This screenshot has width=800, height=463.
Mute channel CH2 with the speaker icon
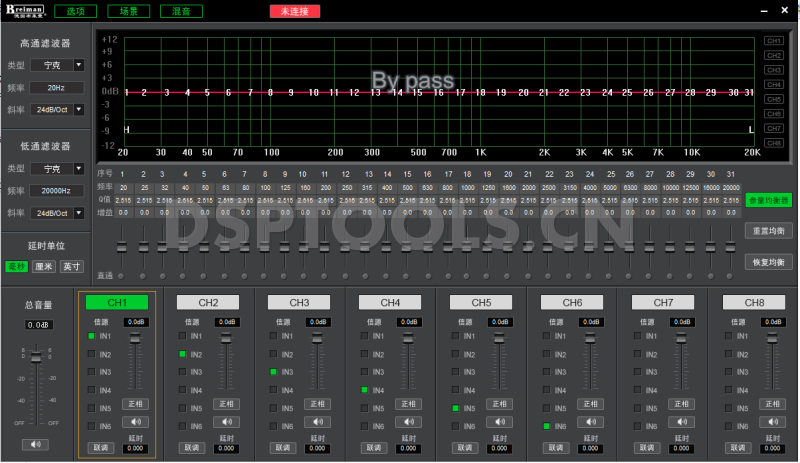coord(228,421)
